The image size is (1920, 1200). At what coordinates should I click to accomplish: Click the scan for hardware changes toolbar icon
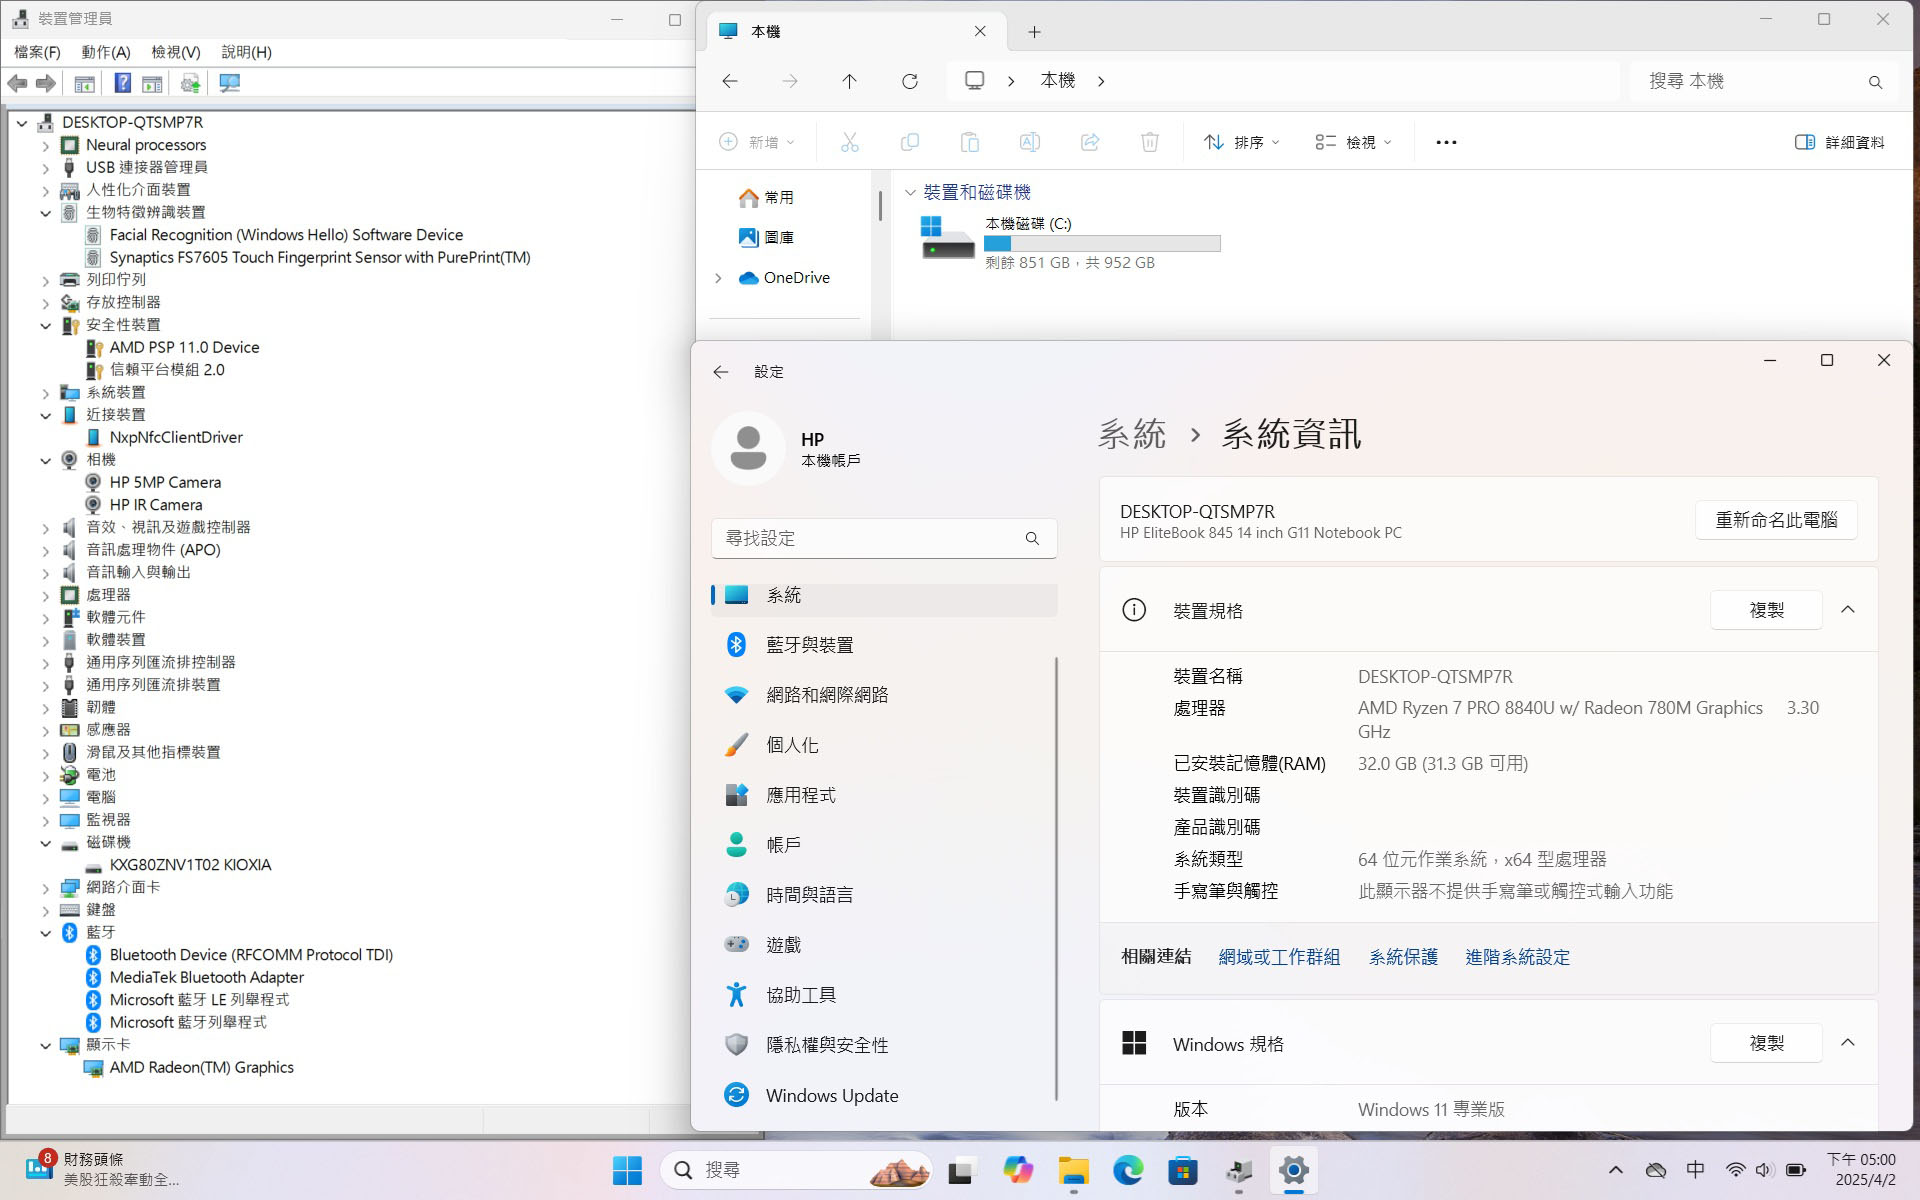point(229,83)
